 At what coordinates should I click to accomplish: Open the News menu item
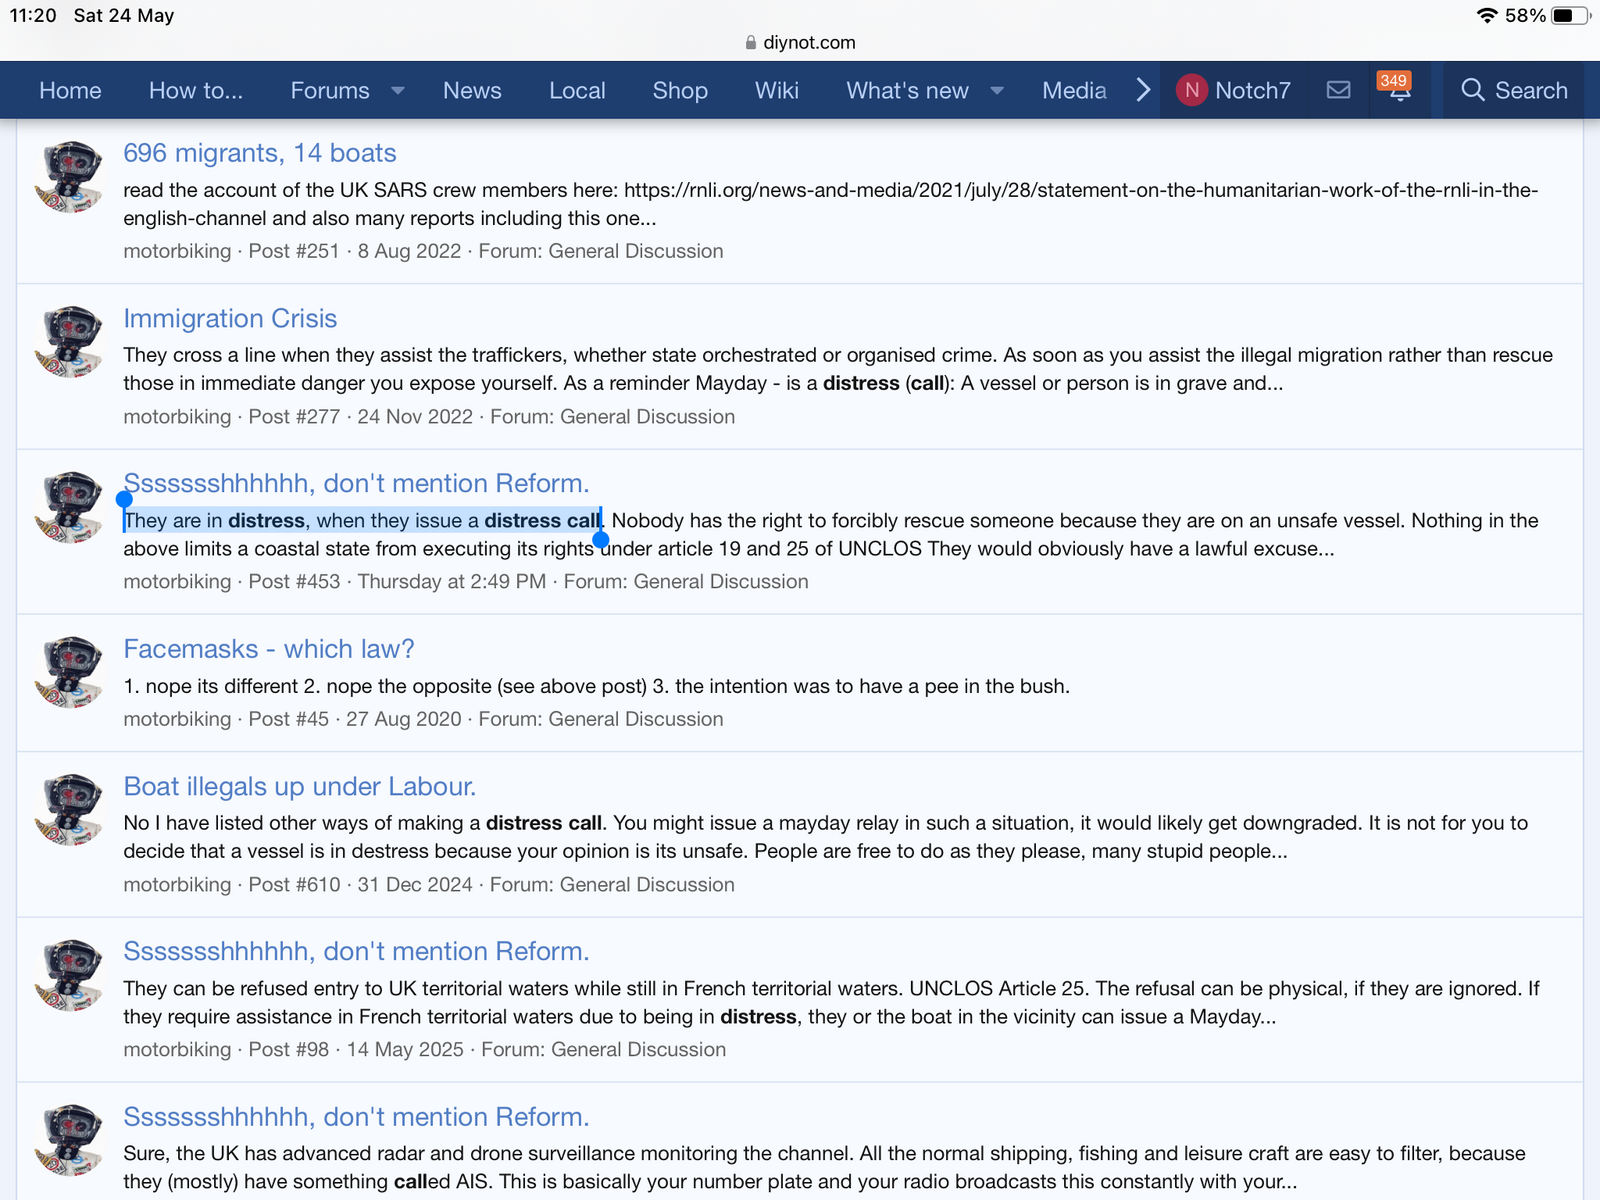point(472,90)
